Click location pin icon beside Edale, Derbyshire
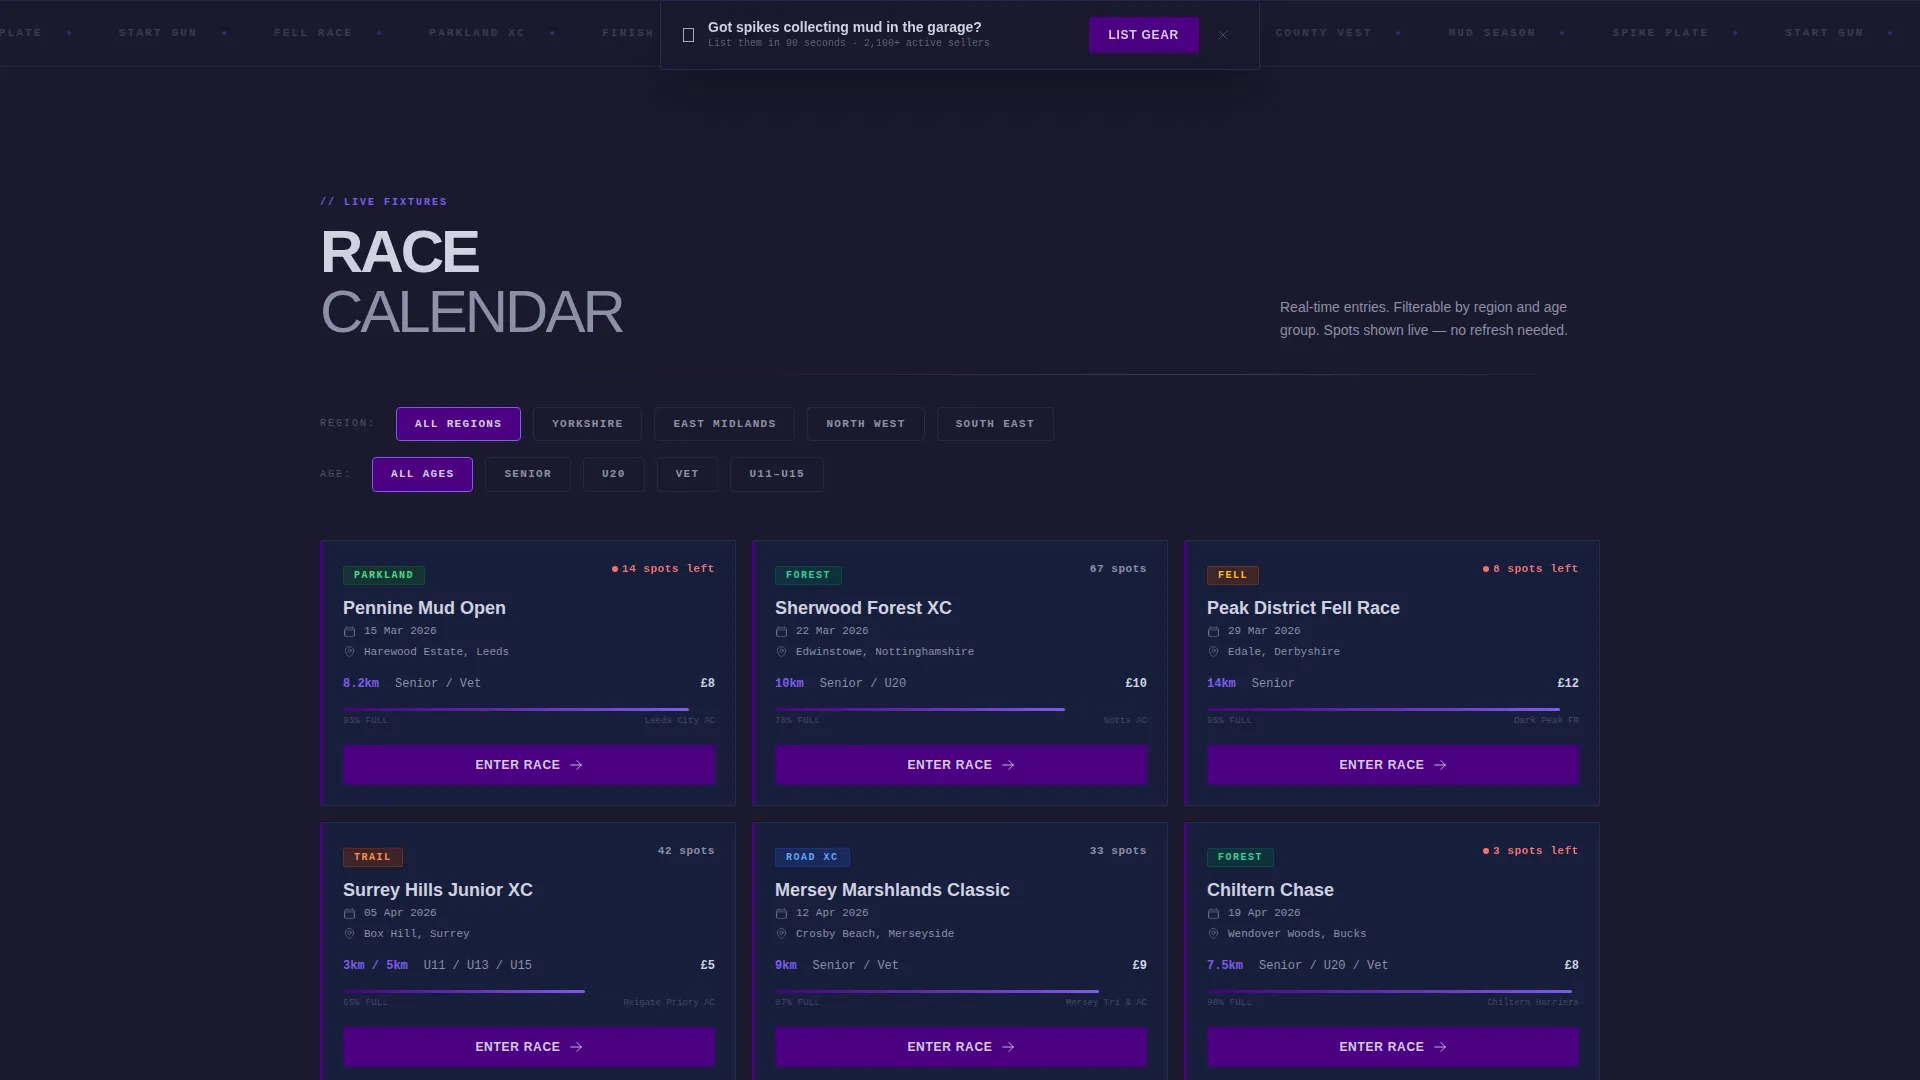The height and width of the screenshot is (1080, 1920). click(x=1213, y=652)
